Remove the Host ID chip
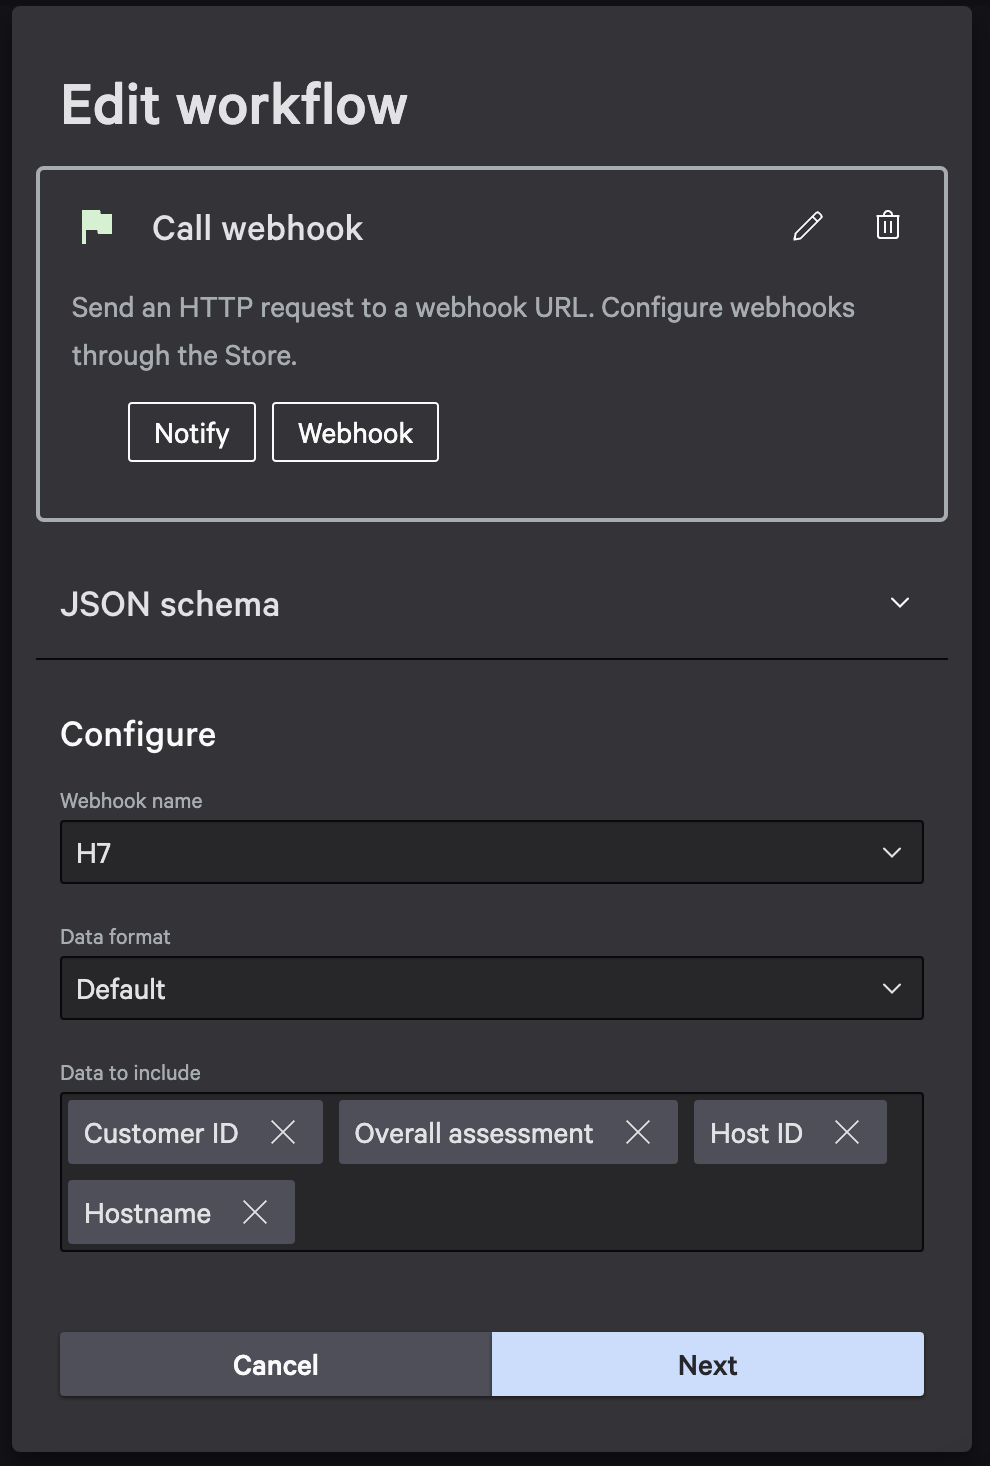This screenshot has width=990, height=1466. 847,1132
